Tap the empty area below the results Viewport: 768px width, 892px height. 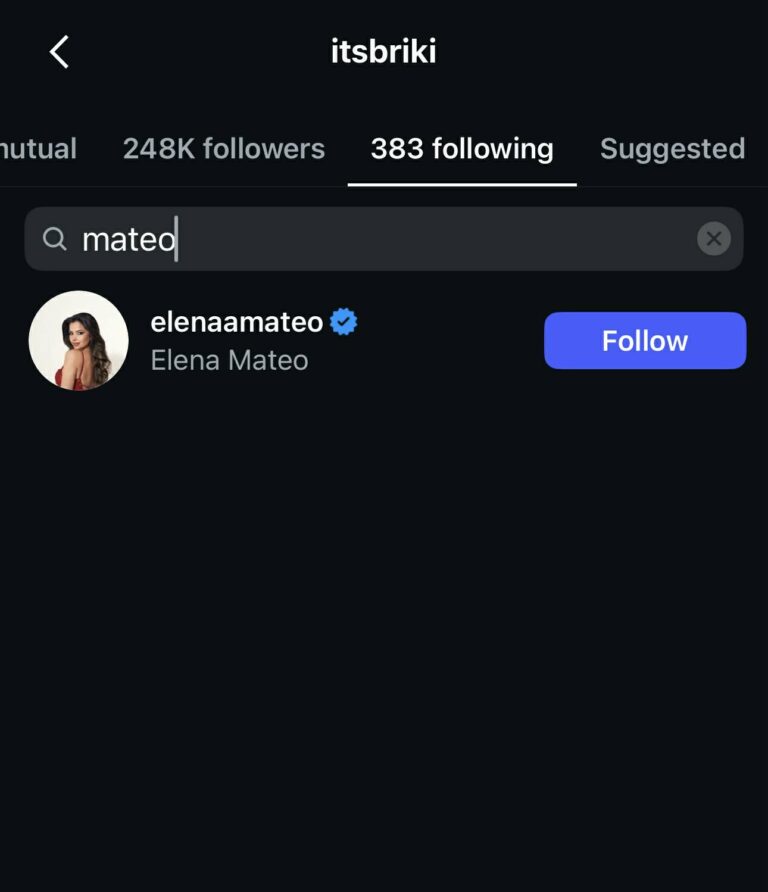click(384, 640)
